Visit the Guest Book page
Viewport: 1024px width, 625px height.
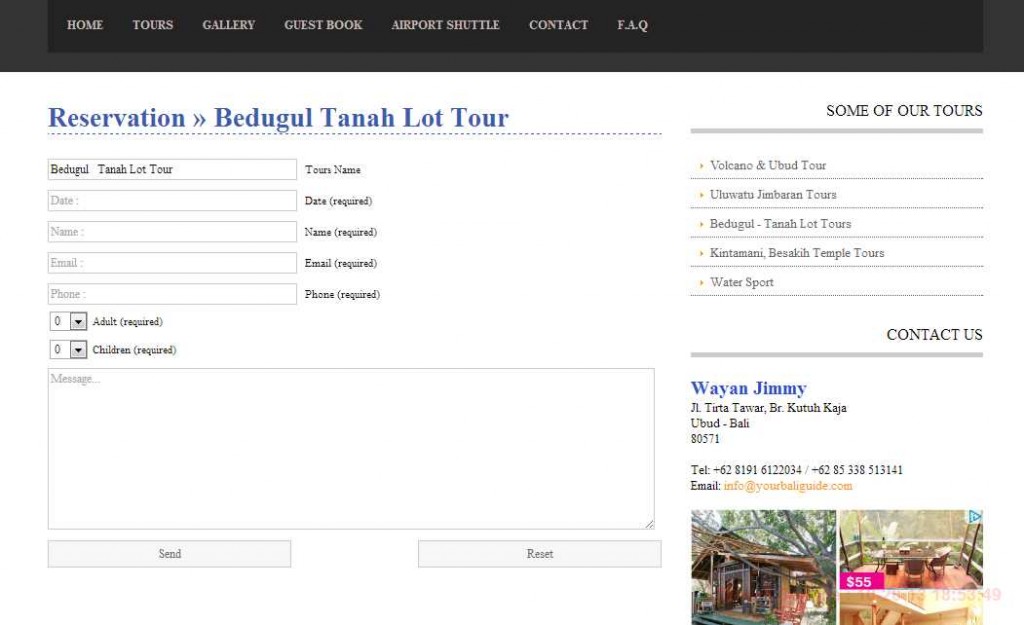323,25
